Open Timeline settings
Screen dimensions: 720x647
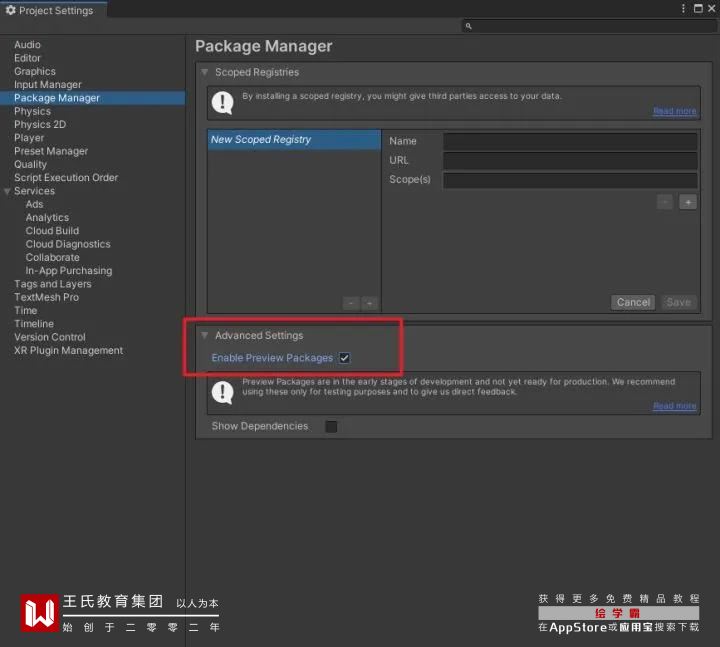tap(34, 324)
